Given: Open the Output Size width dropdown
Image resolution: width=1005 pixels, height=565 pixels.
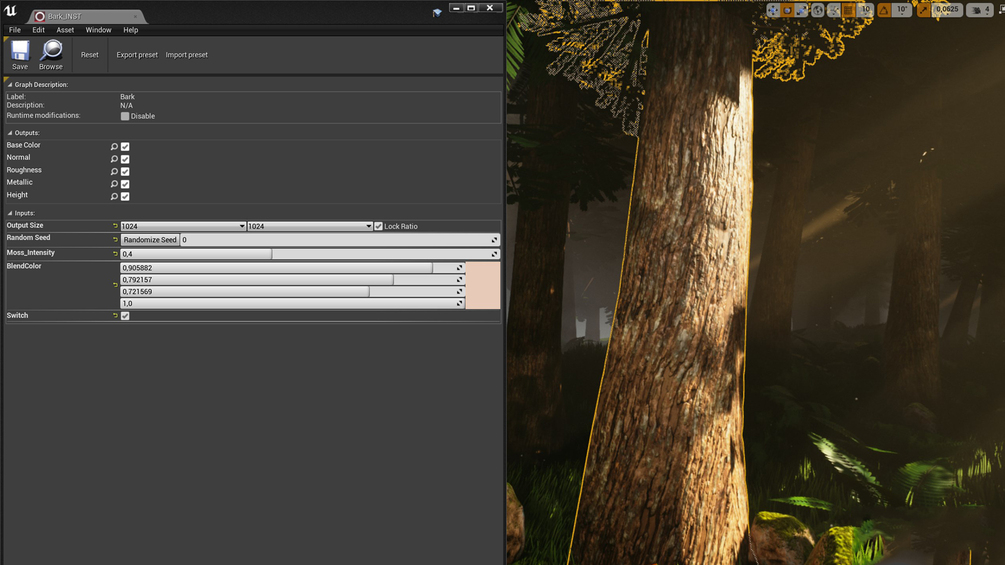Looking at the screenshot, I should 183,226.
